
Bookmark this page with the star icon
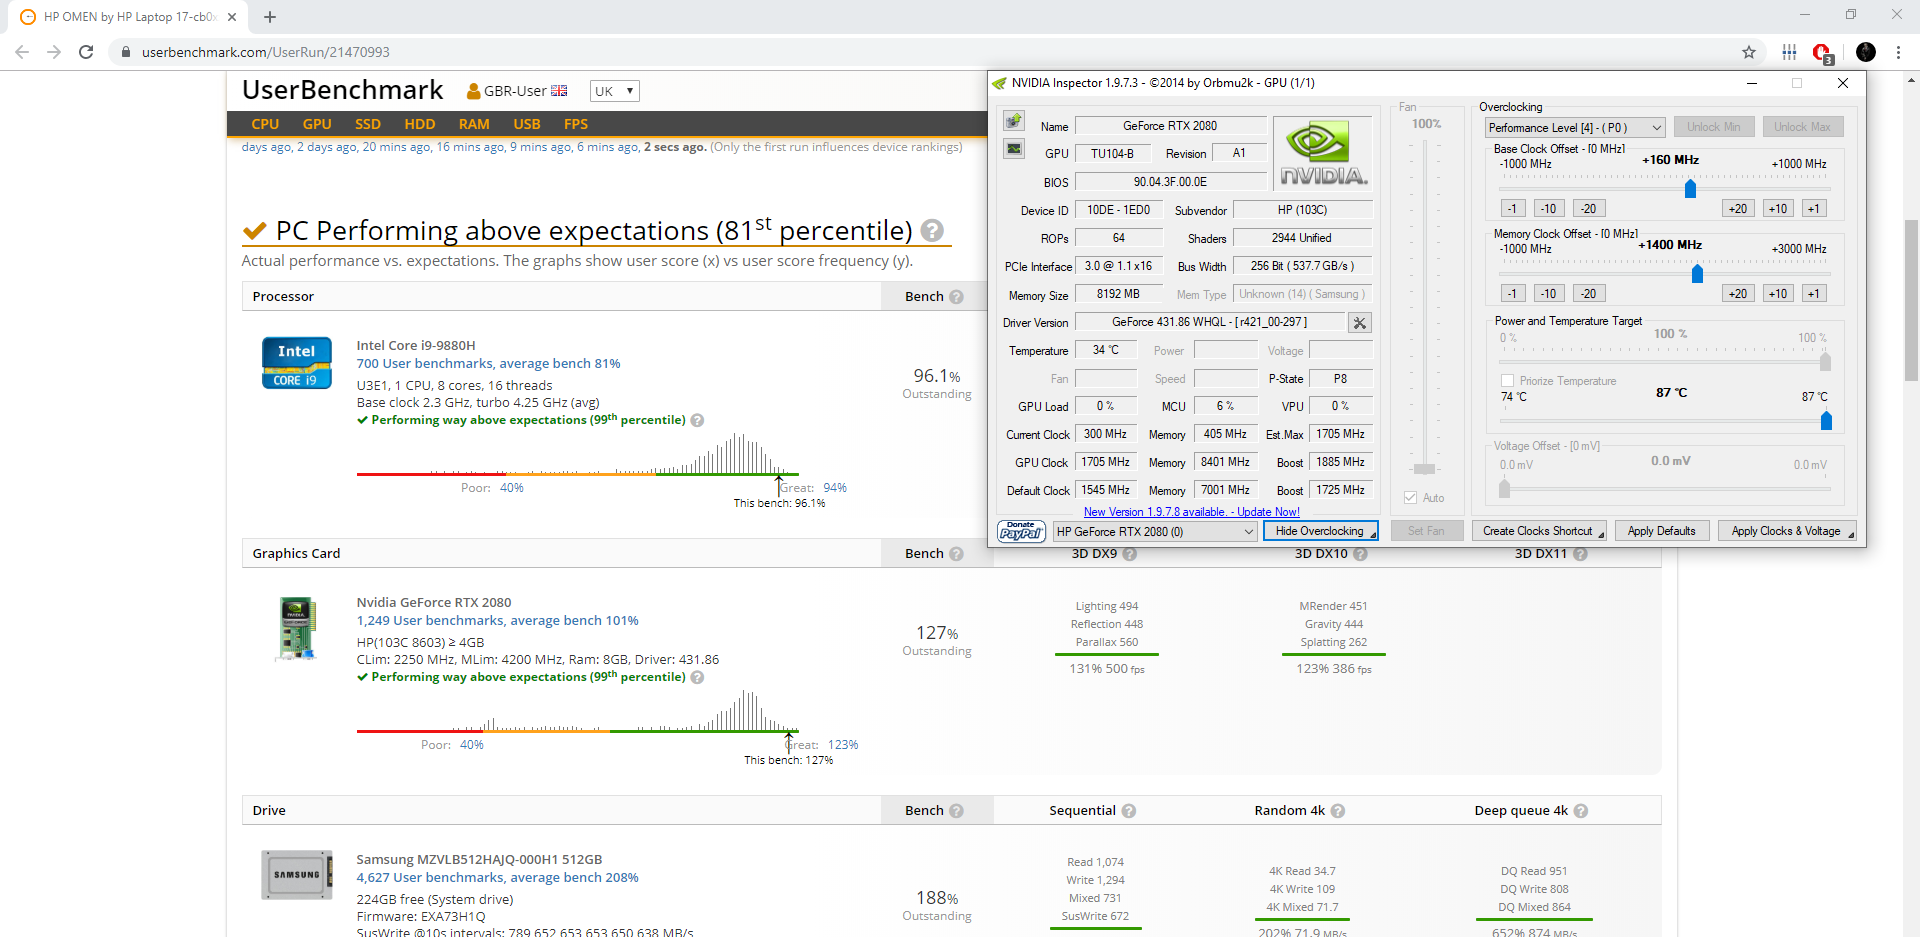coord(1749,52)
